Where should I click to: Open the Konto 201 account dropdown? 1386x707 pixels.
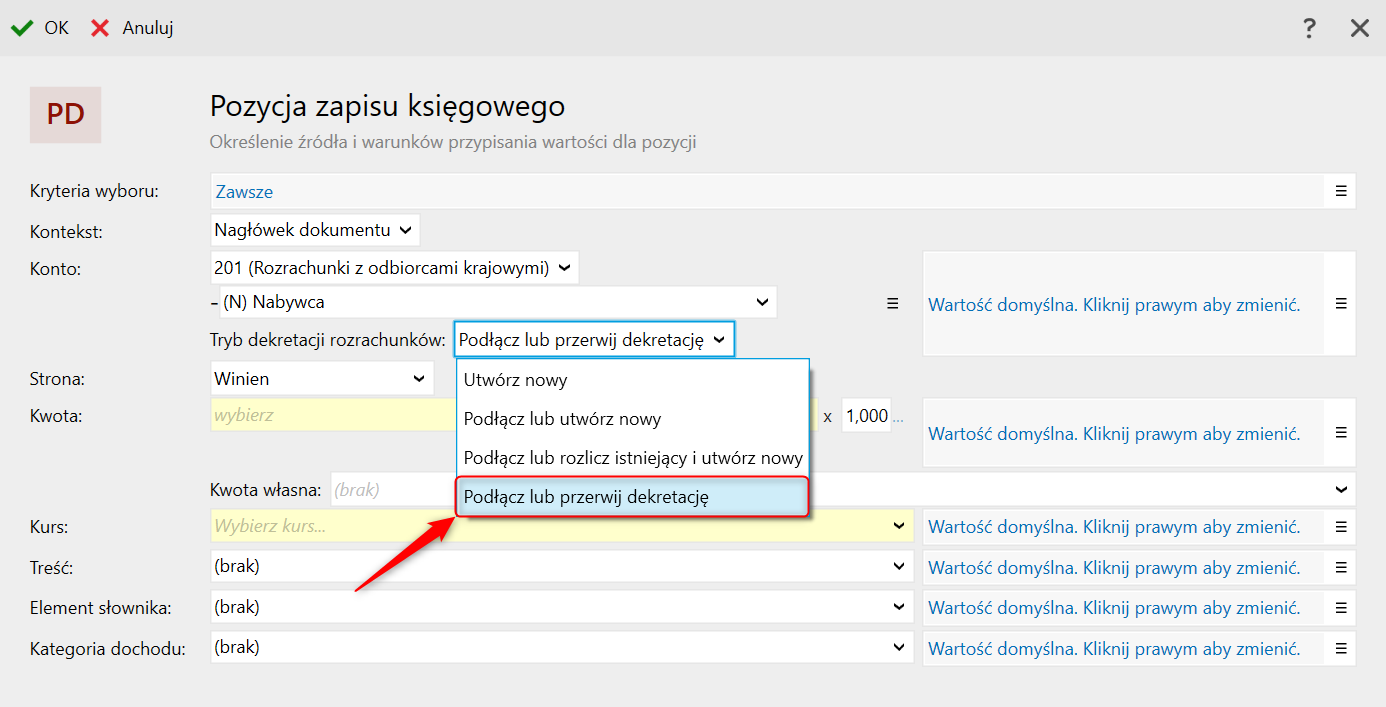click(394, 268)
